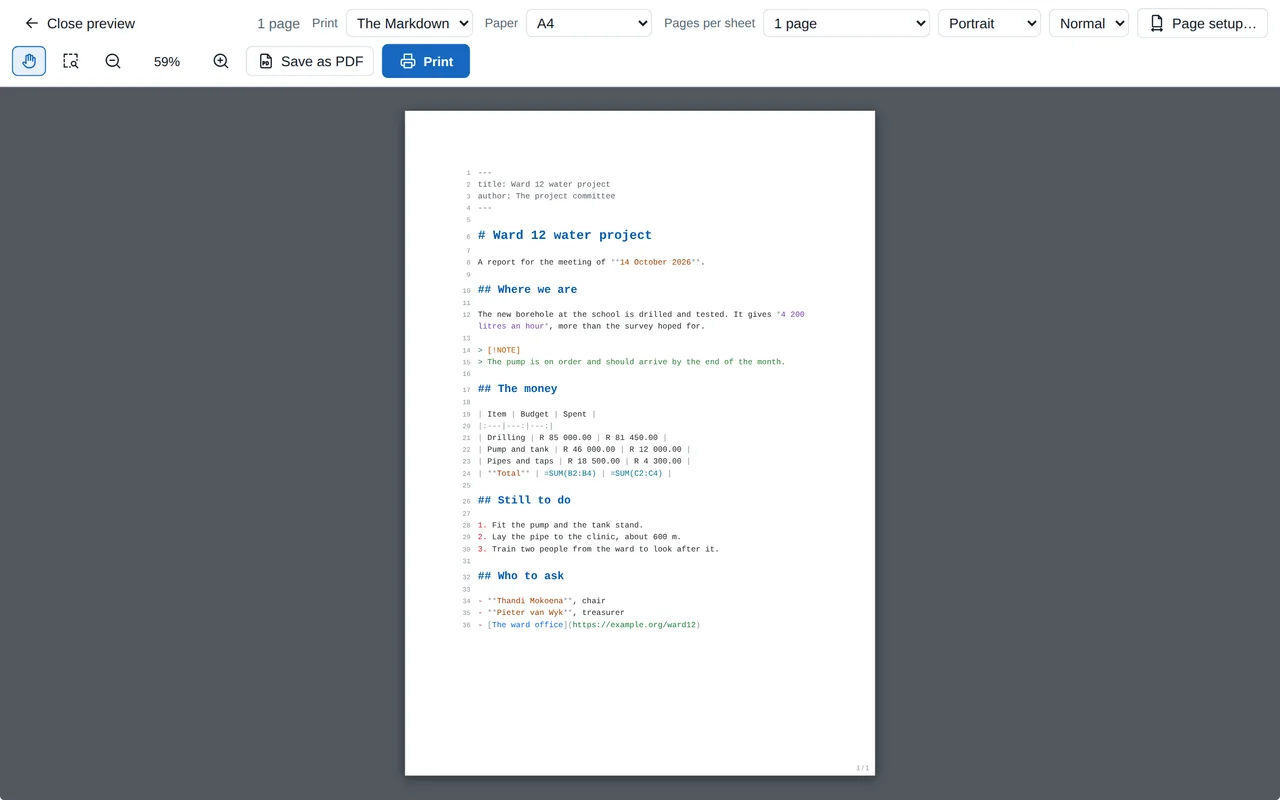Click the 'author: The project committee' line
The image size is (1280, 800).
click(546, 196)
